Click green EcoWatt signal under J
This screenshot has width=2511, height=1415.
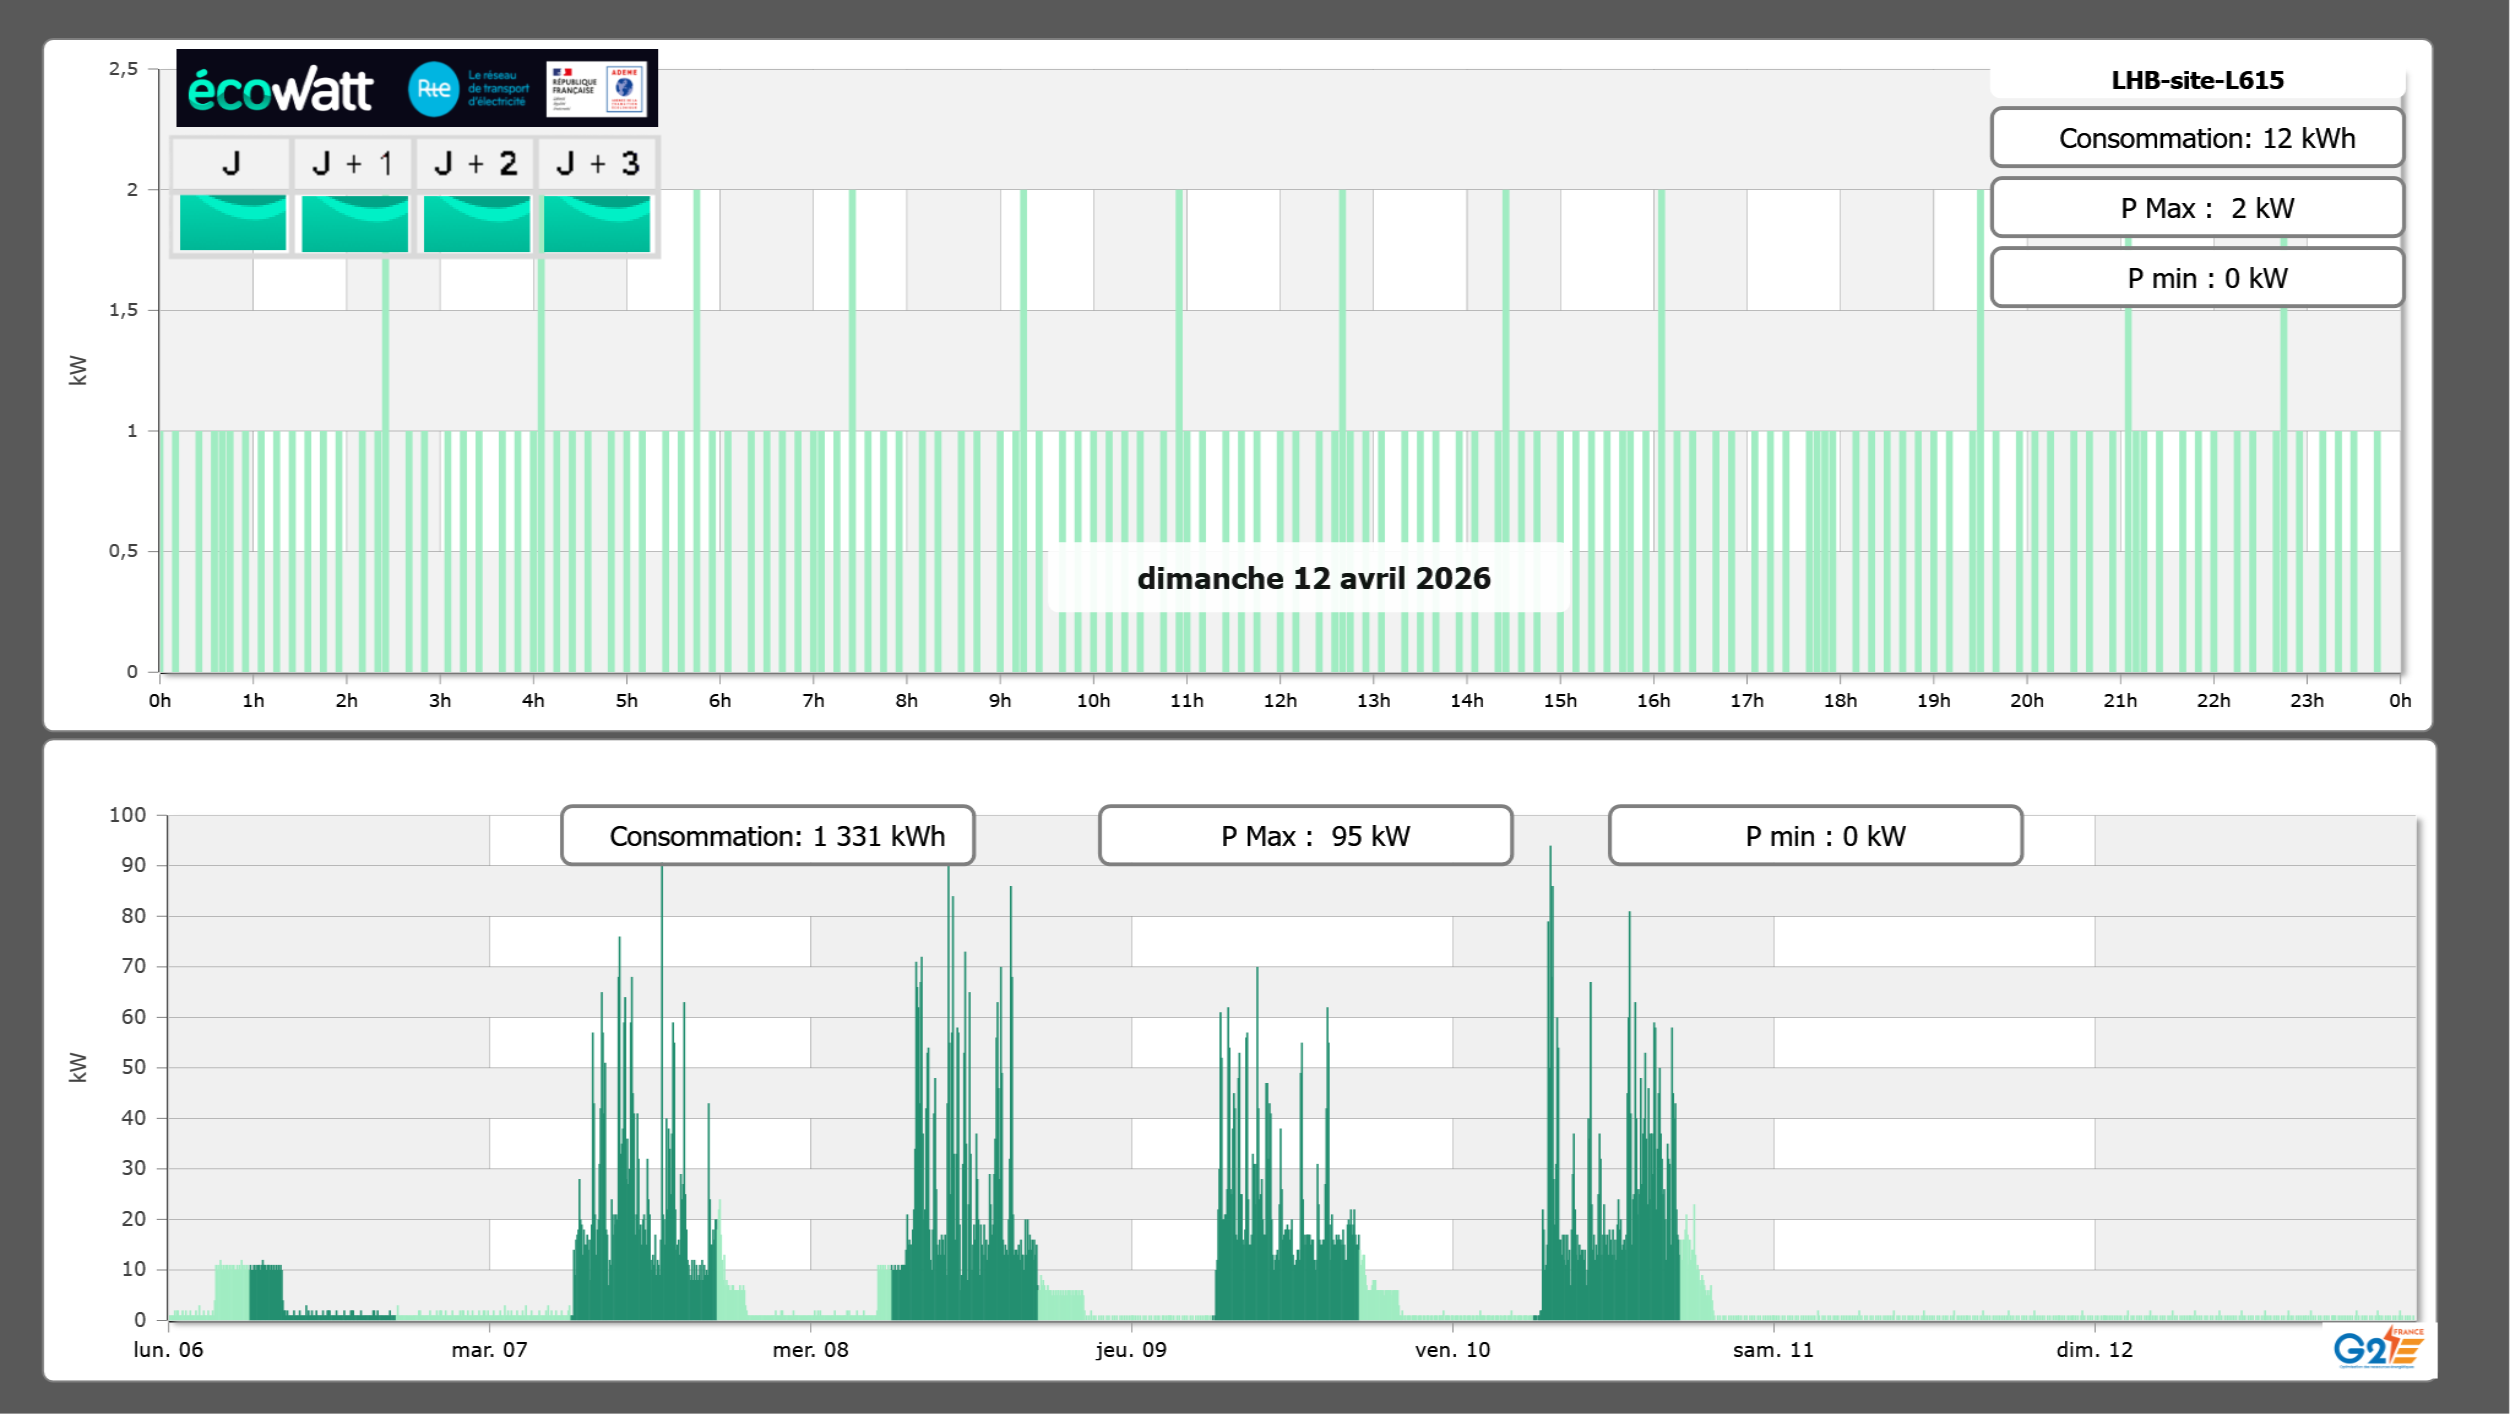coord(232,223)
